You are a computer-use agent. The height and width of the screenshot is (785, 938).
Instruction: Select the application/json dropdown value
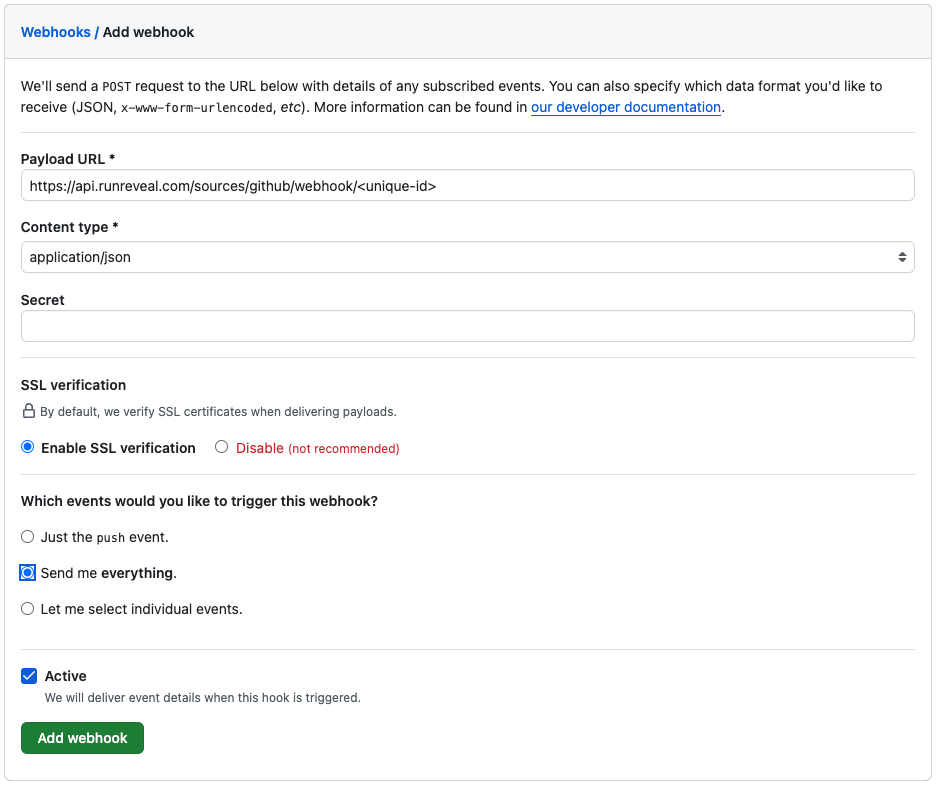click(x=82, y=257)
